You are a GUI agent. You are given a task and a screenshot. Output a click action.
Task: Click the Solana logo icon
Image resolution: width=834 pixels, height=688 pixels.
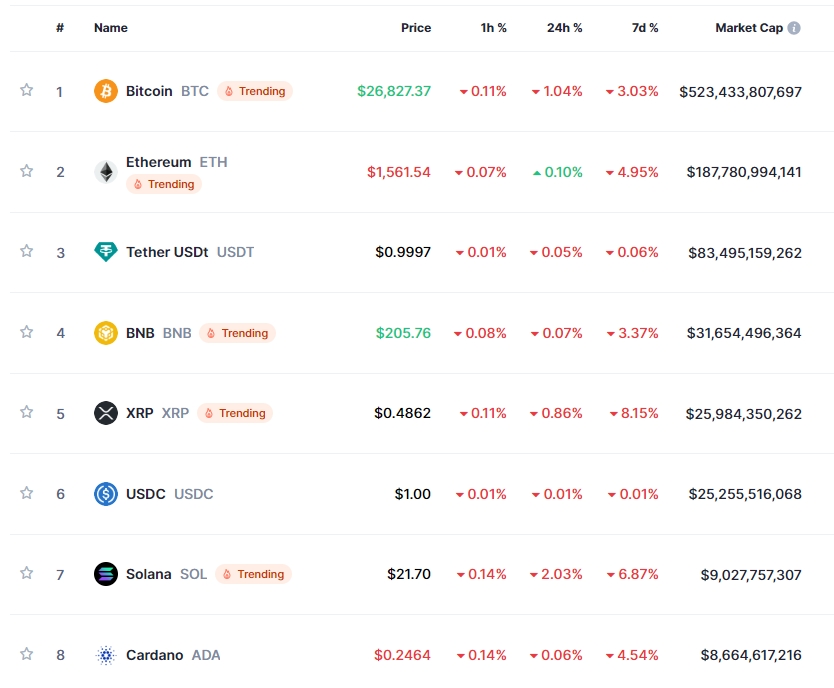105,574
